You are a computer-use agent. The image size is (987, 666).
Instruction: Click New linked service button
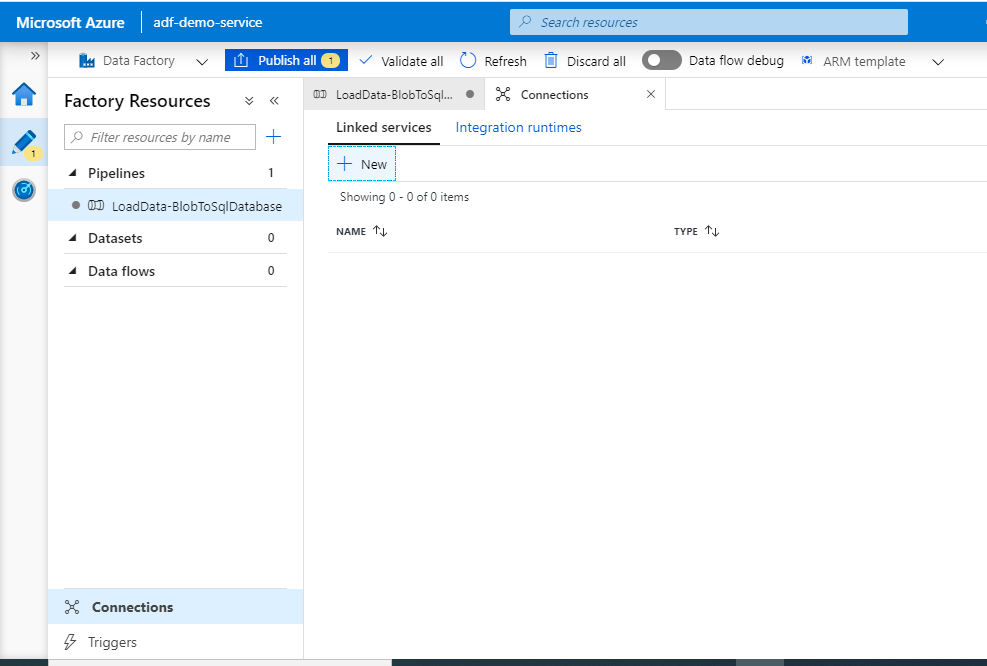(362, 164)
